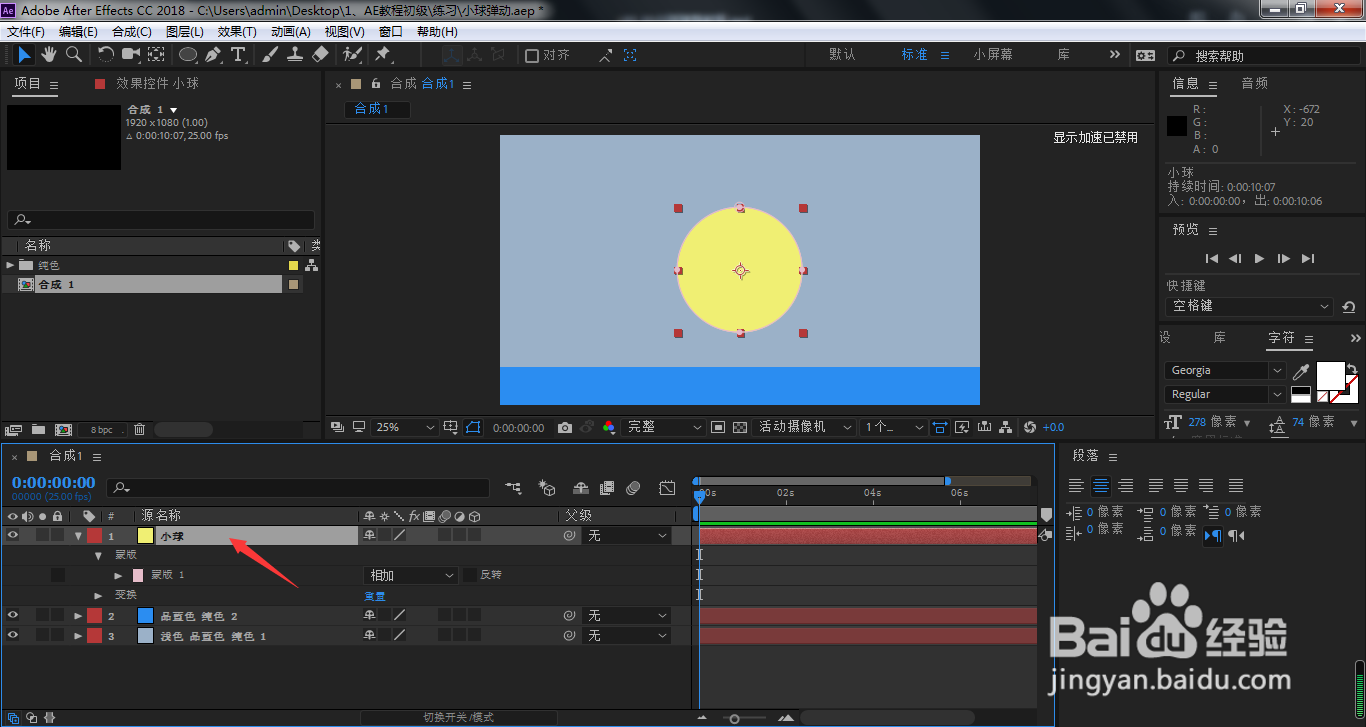Open the show channel color icon
Viewport: 1366px width, 727px height.
609,427
